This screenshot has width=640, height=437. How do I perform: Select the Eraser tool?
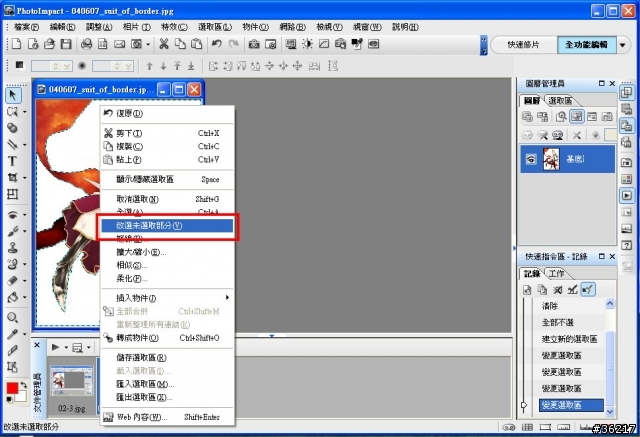coord(12,281)
